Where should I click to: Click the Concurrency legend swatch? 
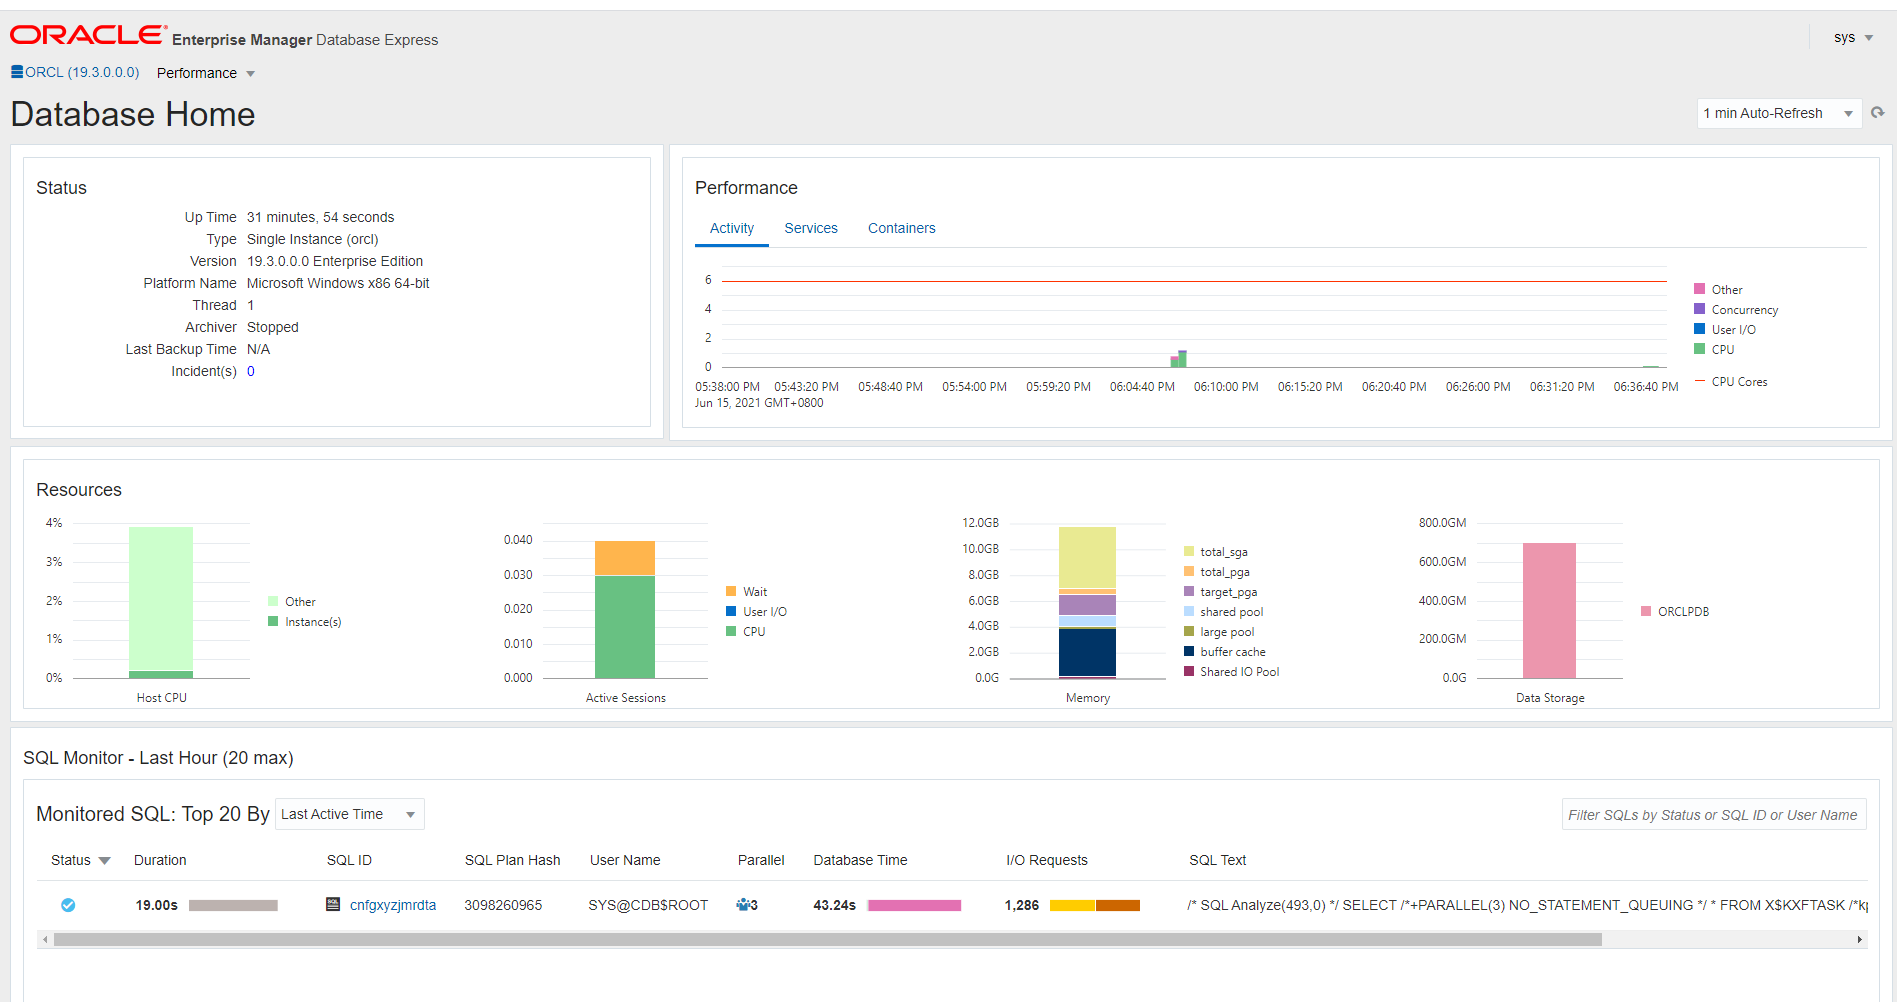click(1699, 309)
